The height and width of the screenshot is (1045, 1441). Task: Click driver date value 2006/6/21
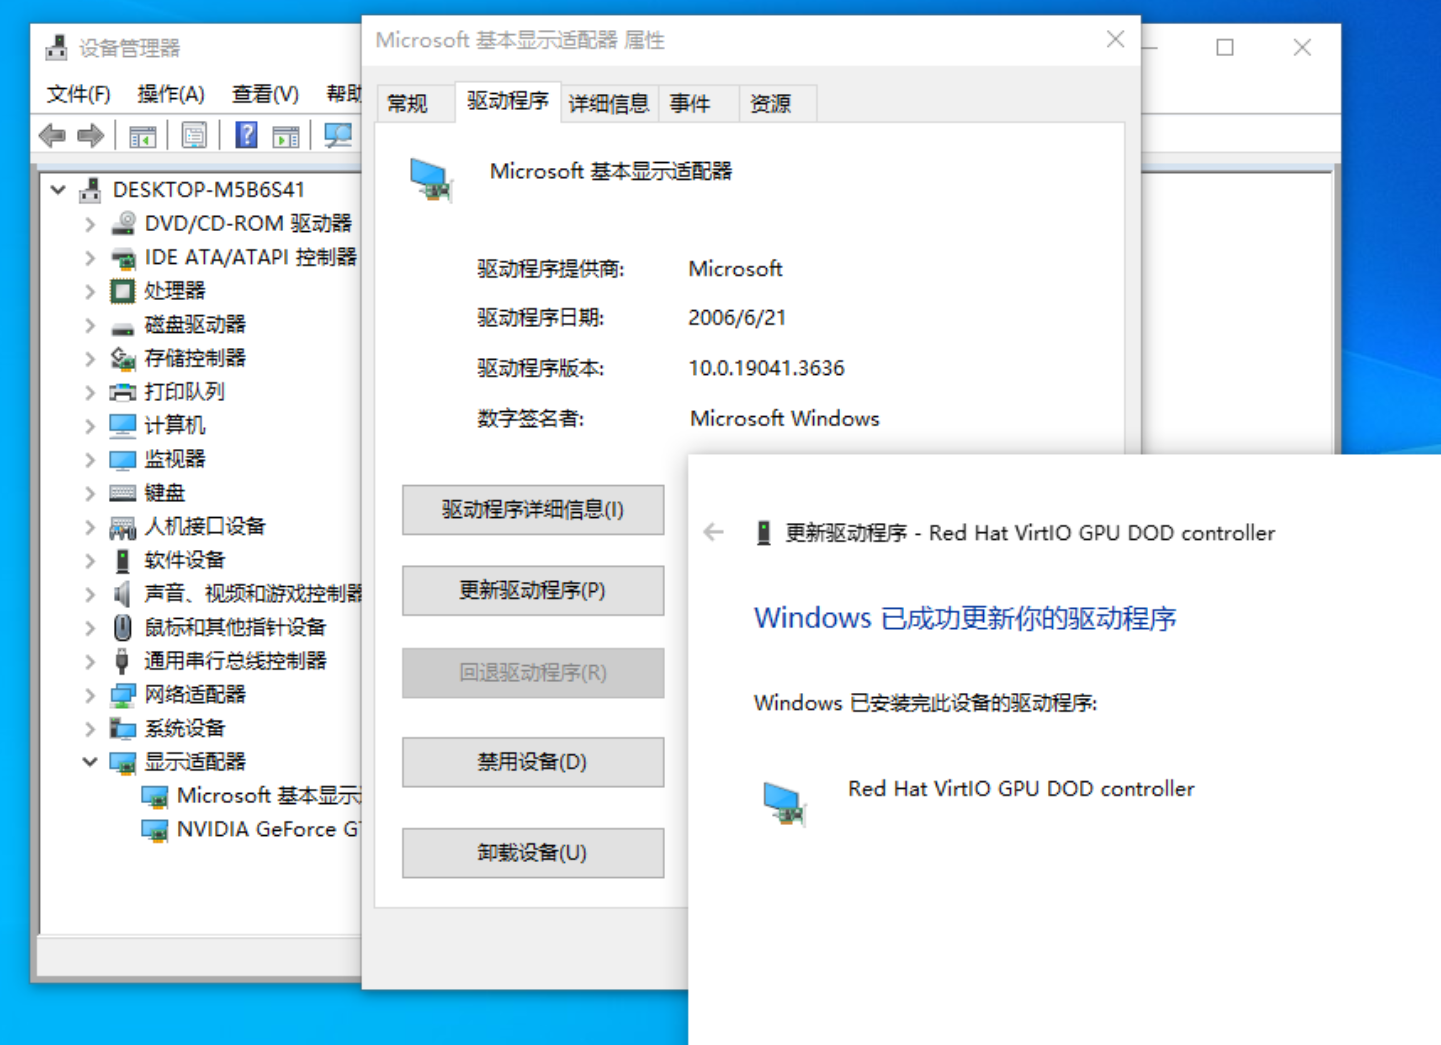click(737, 318)
